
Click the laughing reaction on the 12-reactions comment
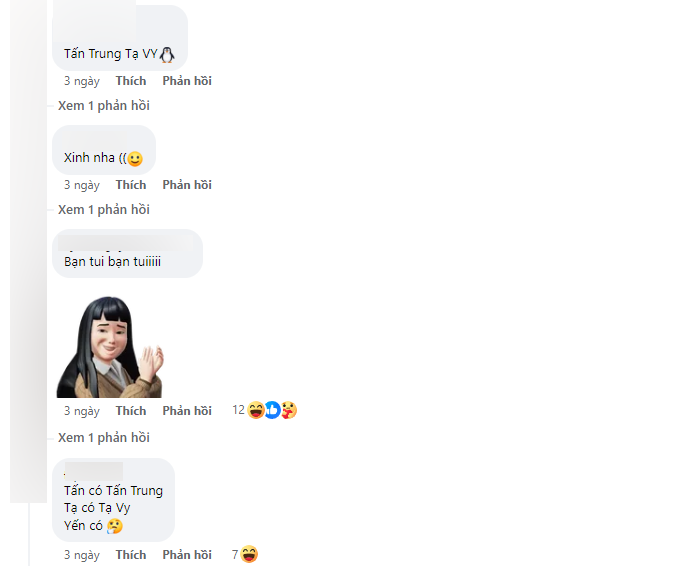(256, 410)
